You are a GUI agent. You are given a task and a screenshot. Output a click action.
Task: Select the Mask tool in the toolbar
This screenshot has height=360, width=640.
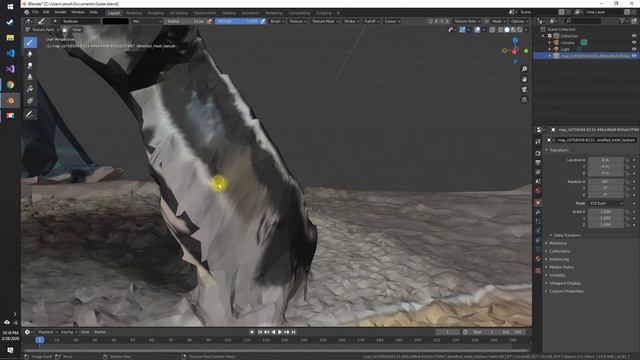click(30, 100)
